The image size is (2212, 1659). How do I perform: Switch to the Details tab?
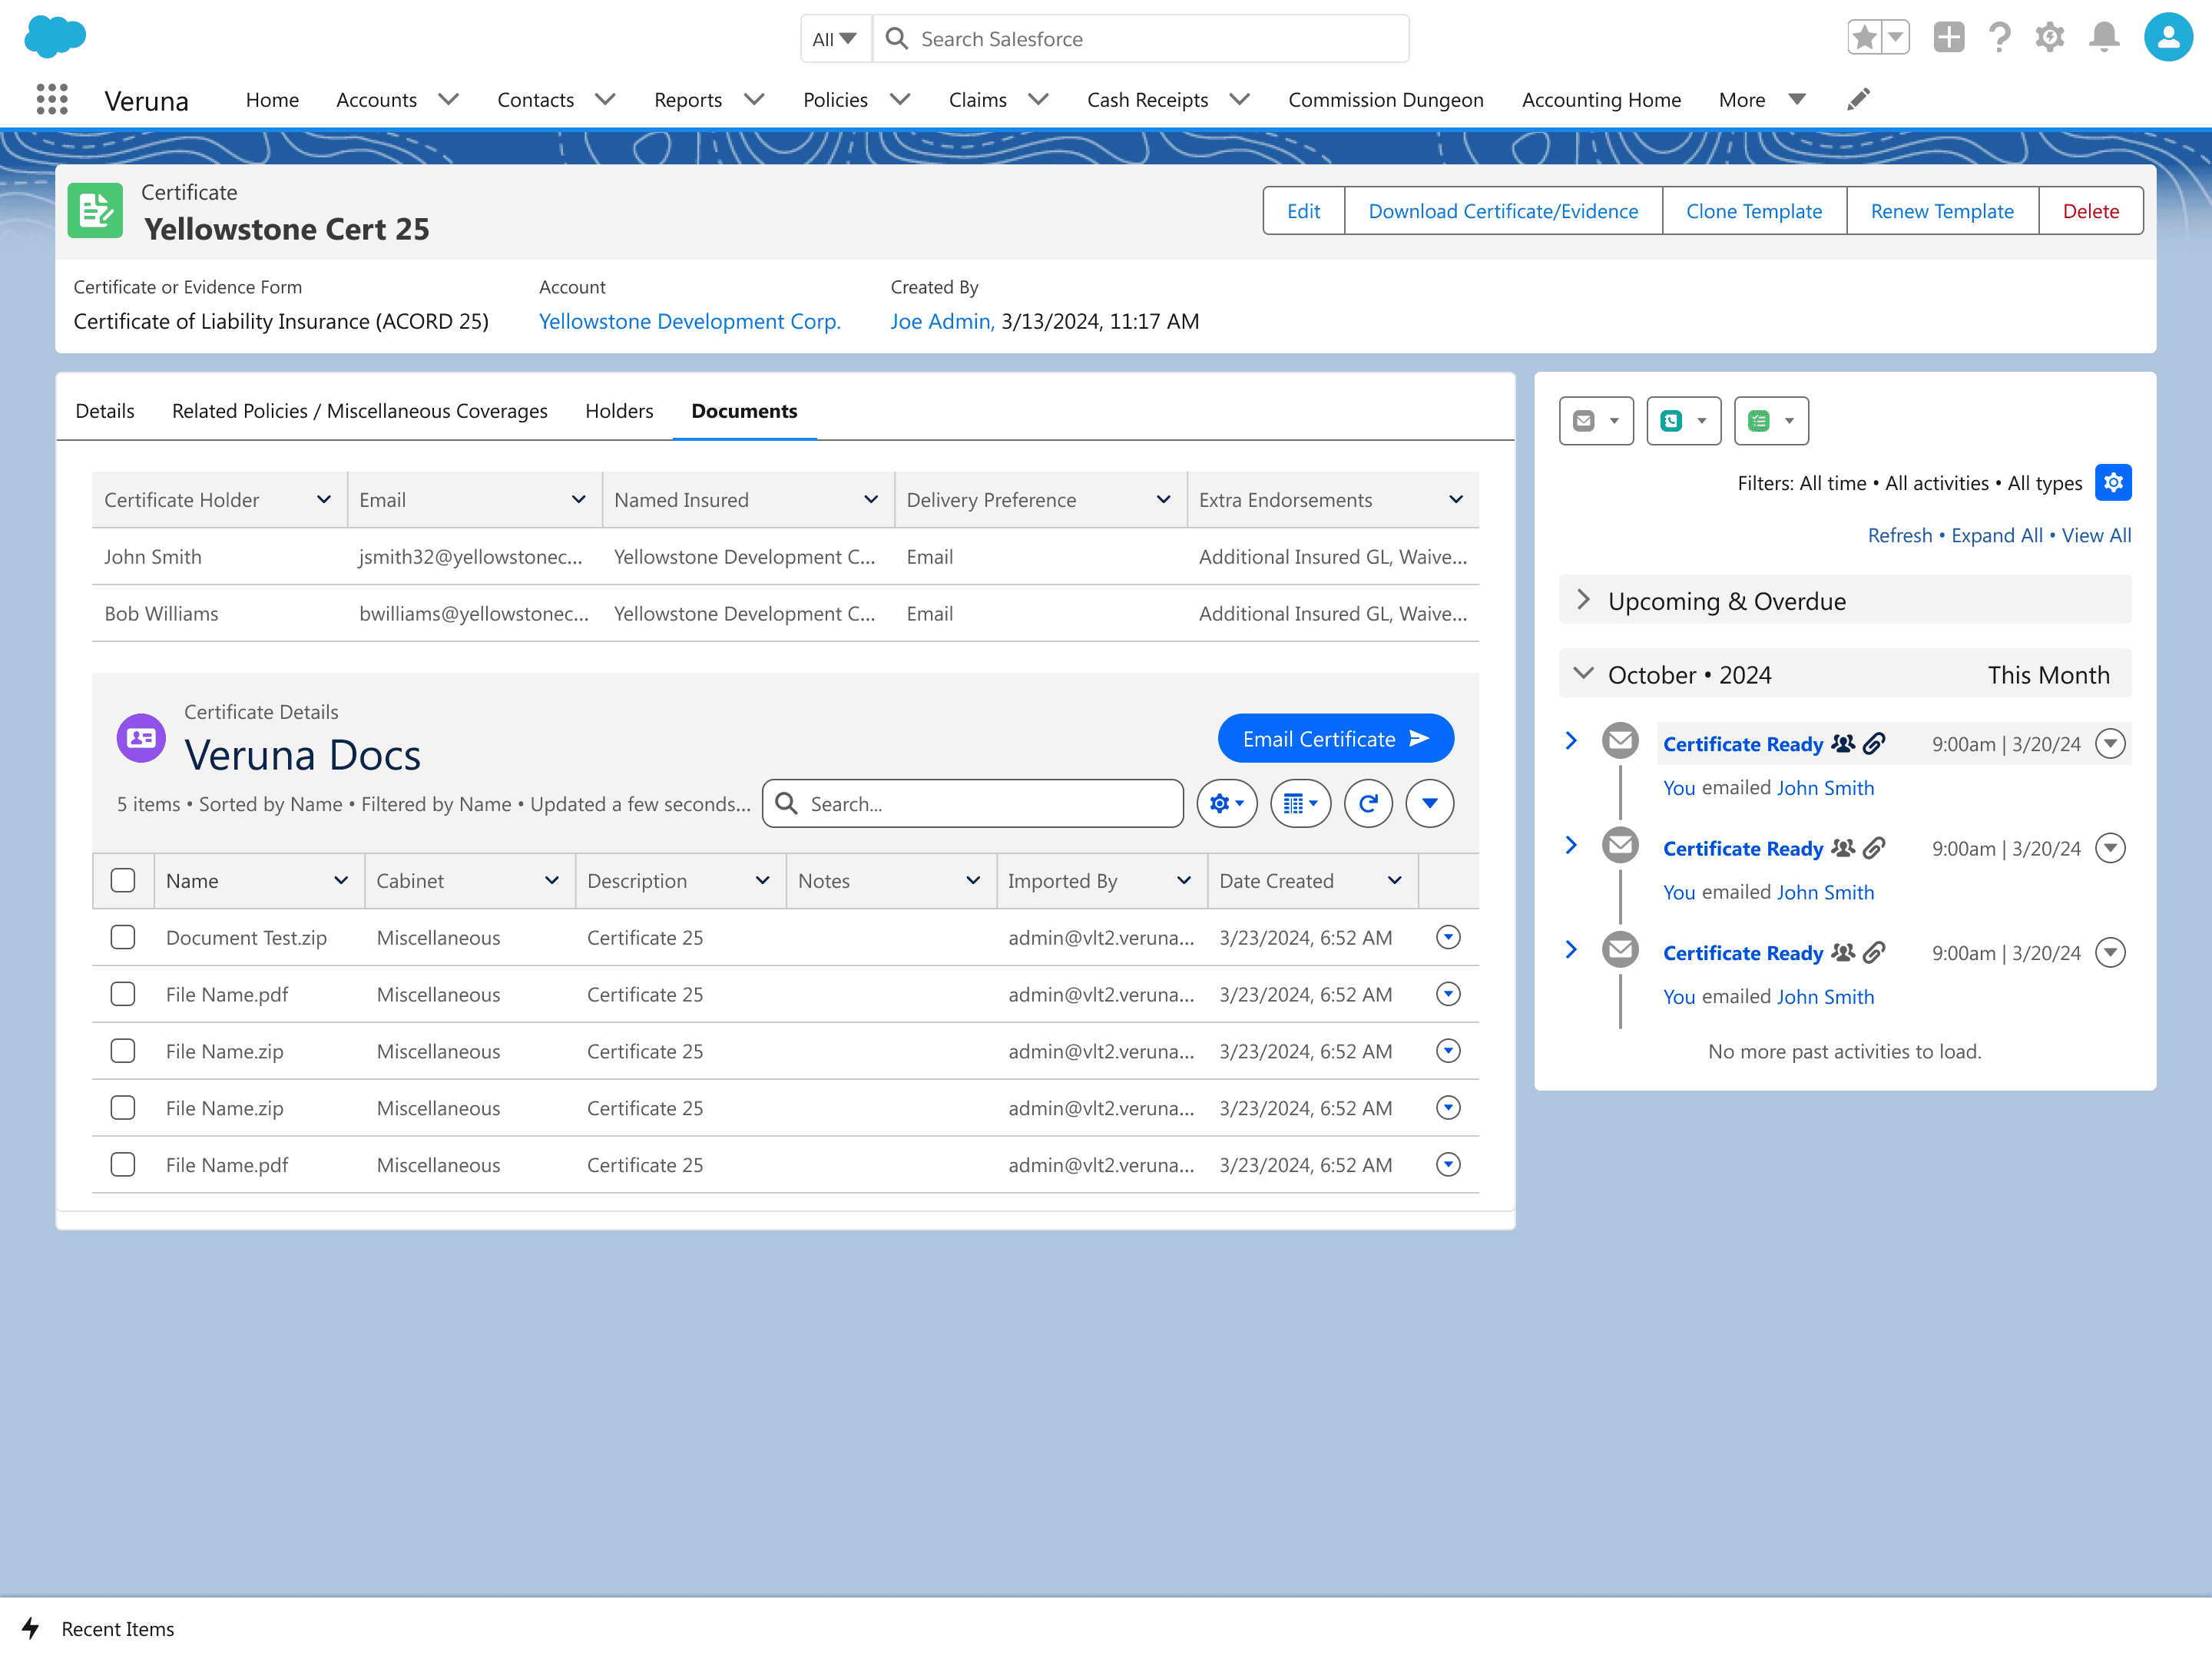pyautogui.click(x=105, y=411)
